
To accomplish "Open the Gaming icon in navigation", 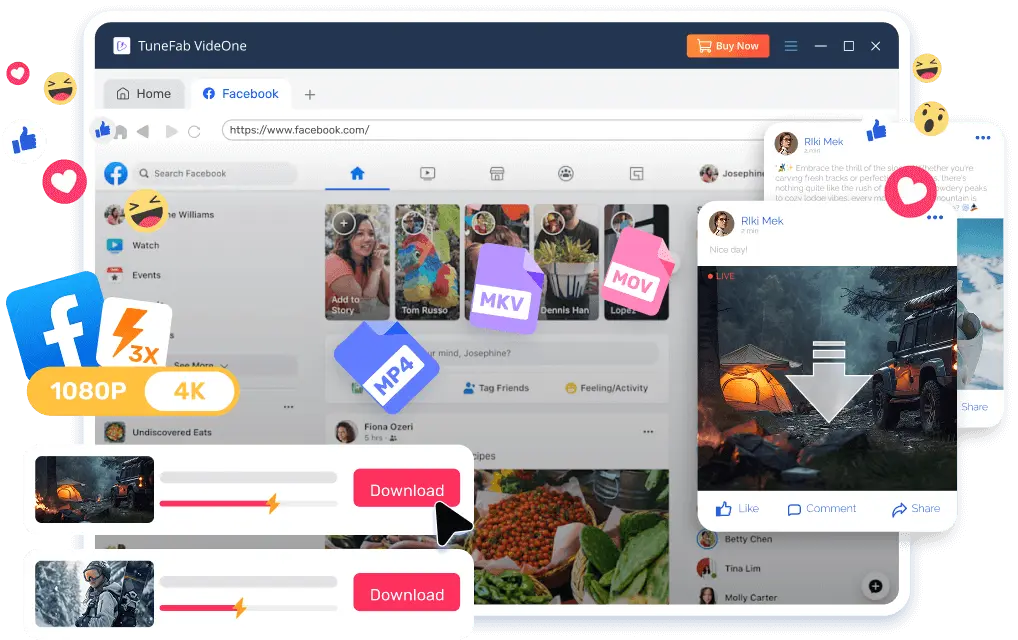I will (636, 173).
